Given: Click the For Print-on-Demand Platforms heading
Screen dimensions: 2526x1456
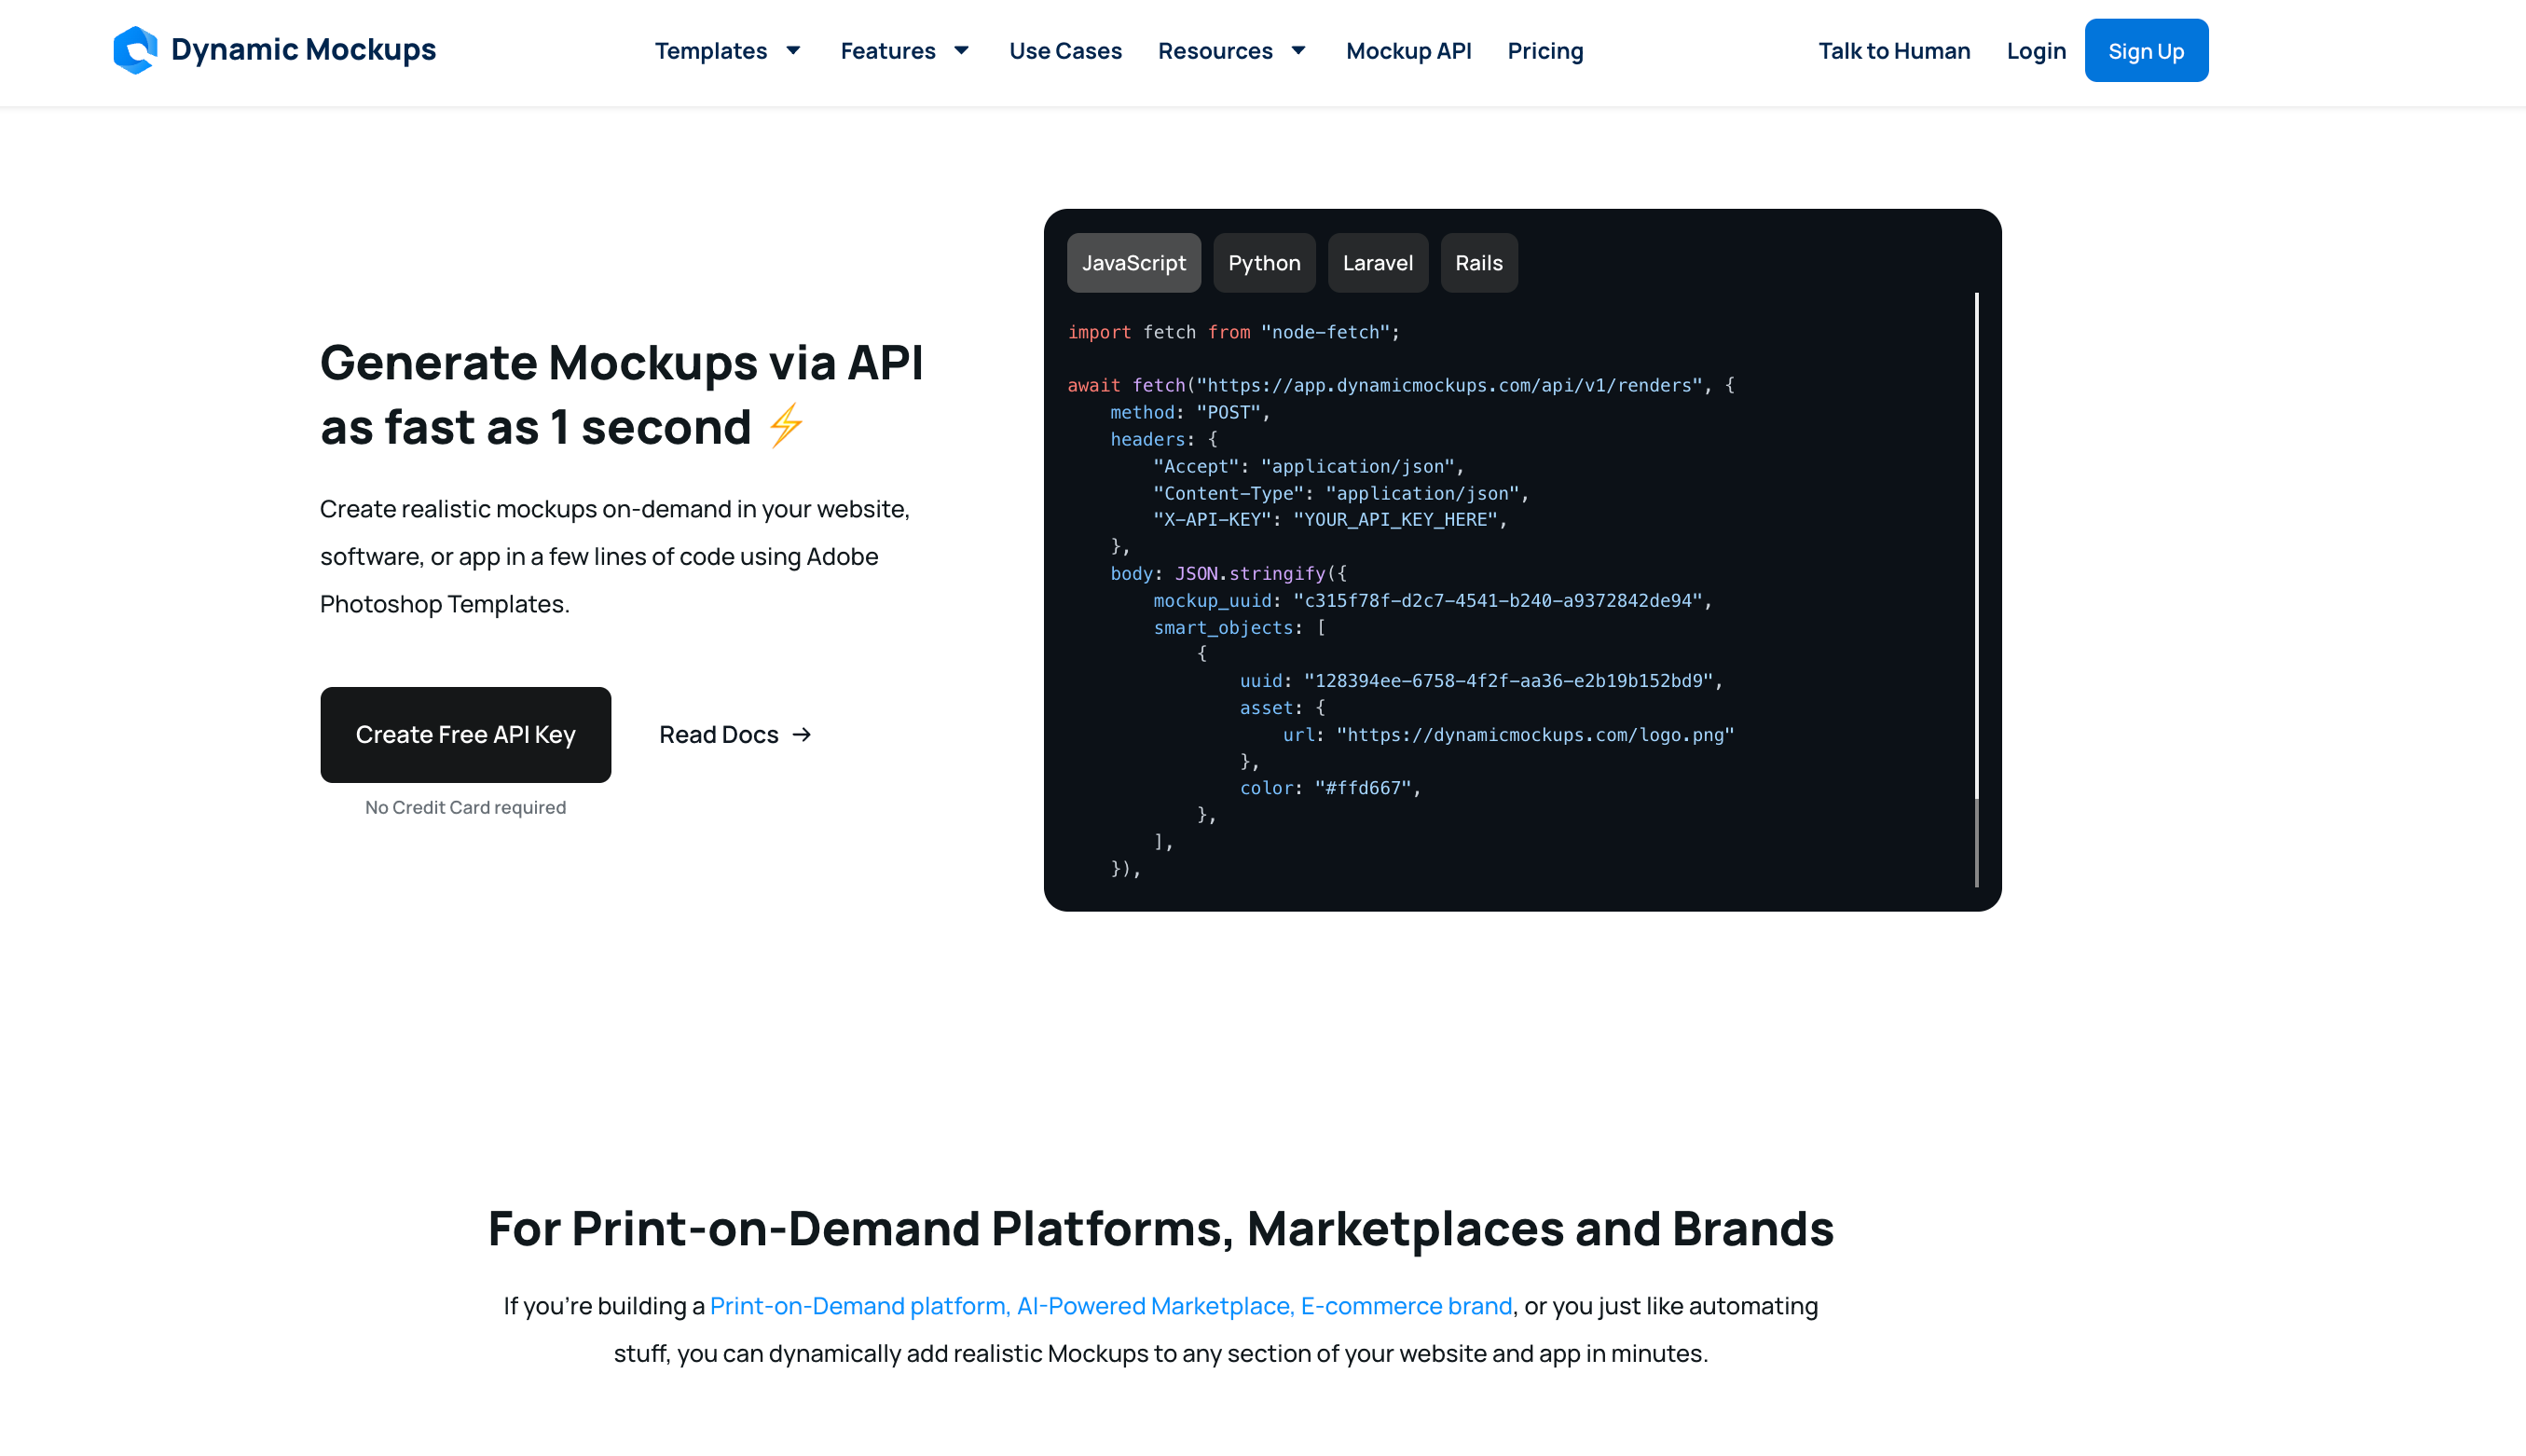Looking at the screenshot, I should pyautogui.click(x=1161, y=1228).
